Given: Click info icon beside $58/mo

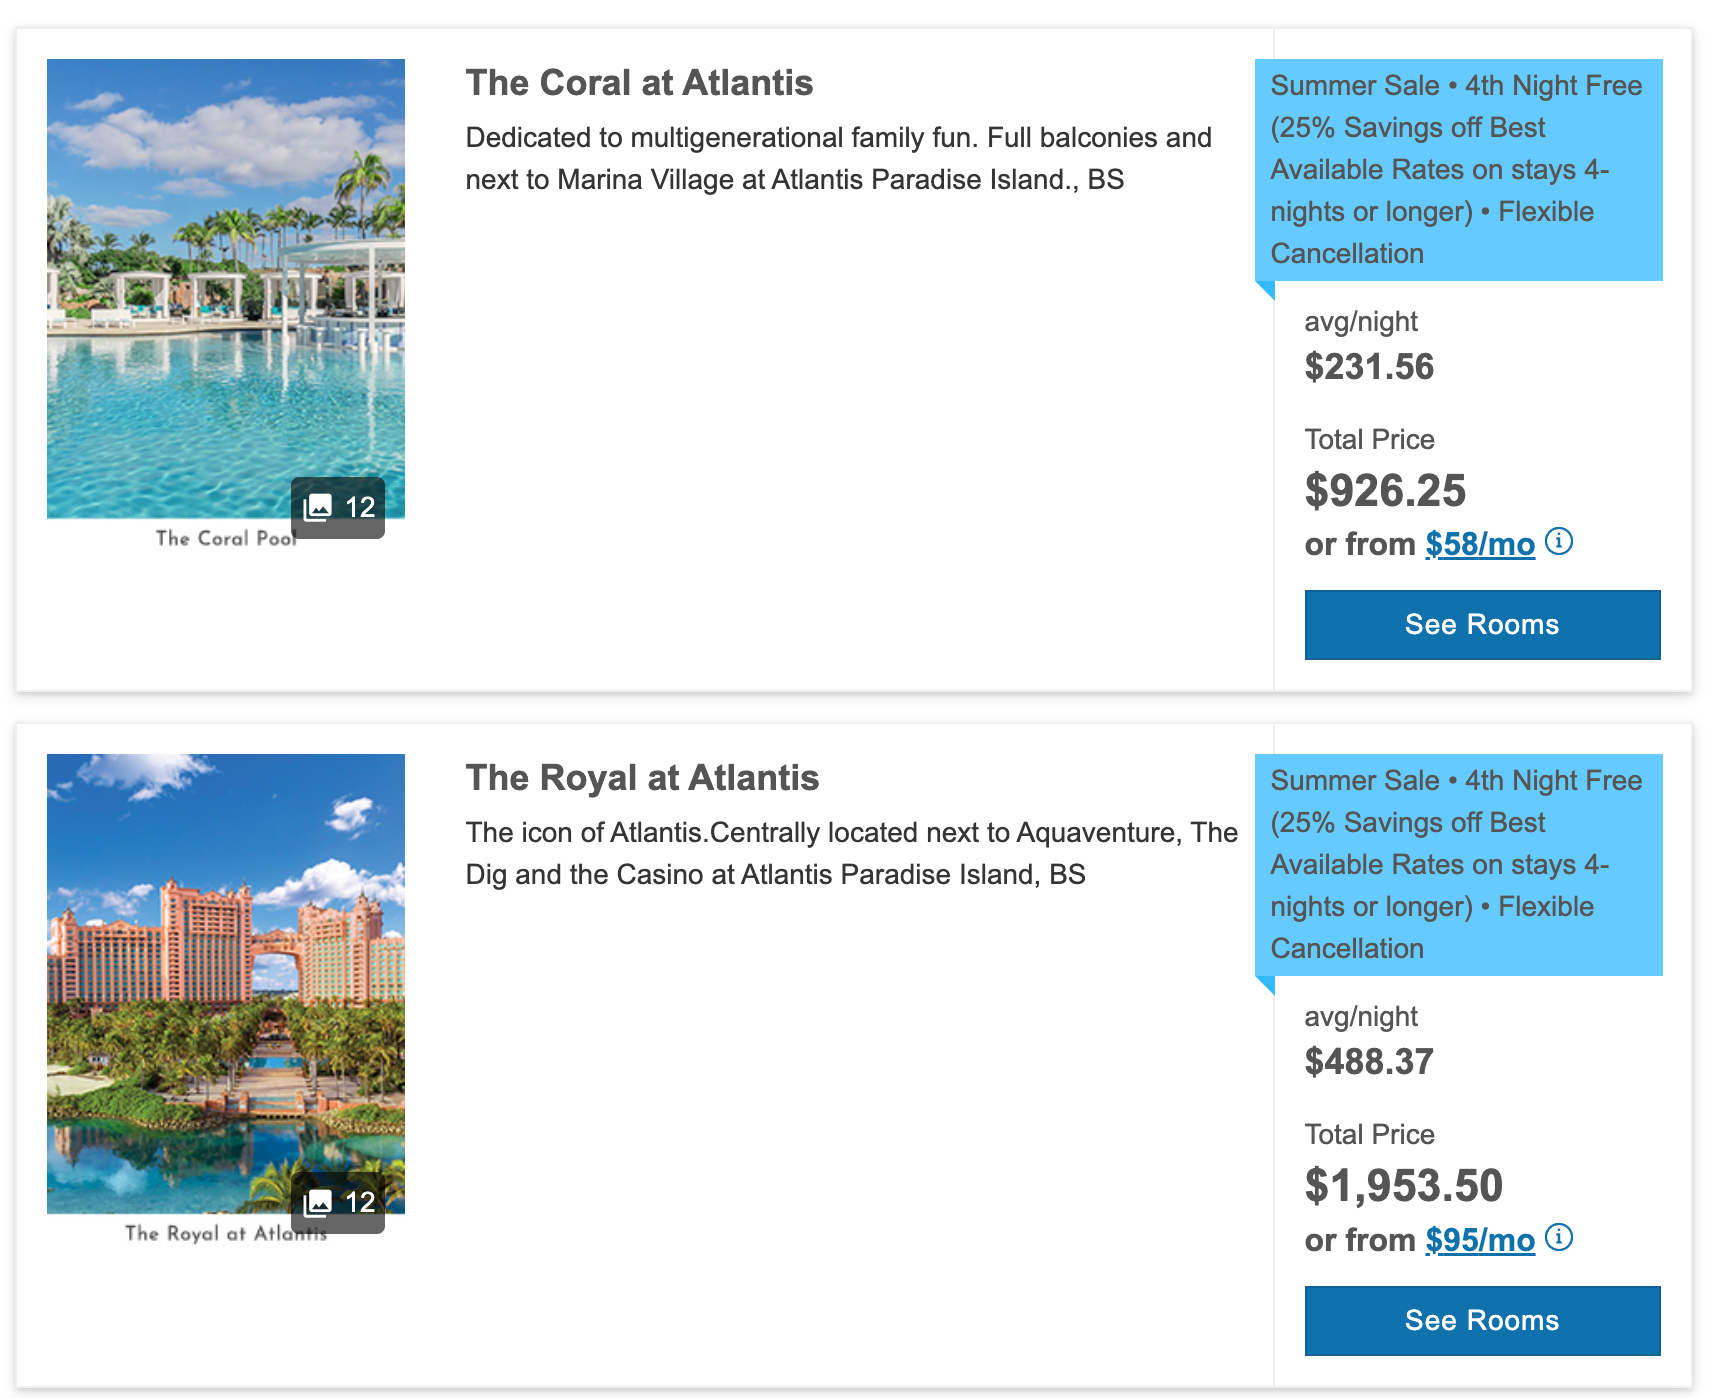Looking at the screenshot, I should click(1558, 542).
